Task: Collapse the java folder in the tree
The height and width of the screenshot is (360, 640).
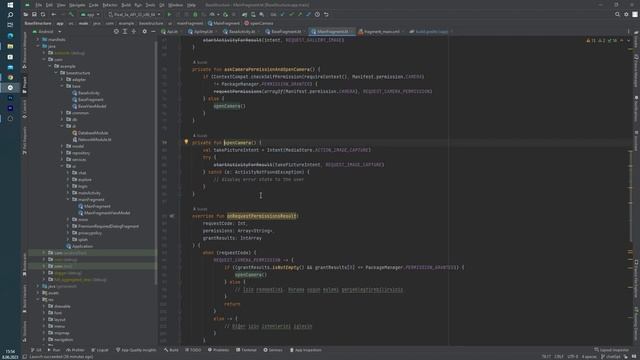Action: pos(38,46)
